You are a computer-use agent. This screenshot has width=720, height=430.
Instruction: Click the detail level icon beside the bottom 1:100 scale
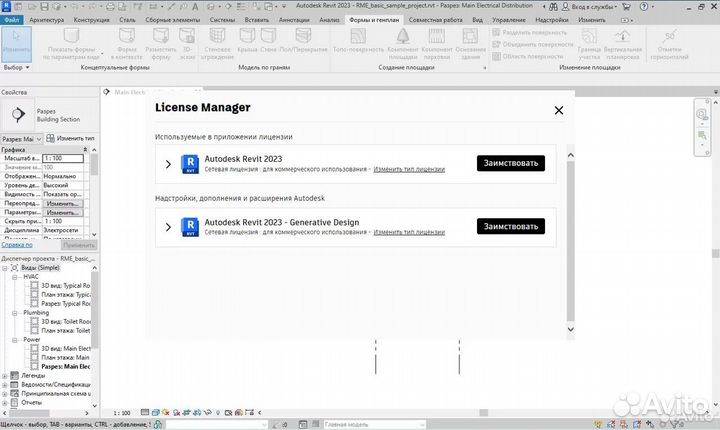pos(145,413)
